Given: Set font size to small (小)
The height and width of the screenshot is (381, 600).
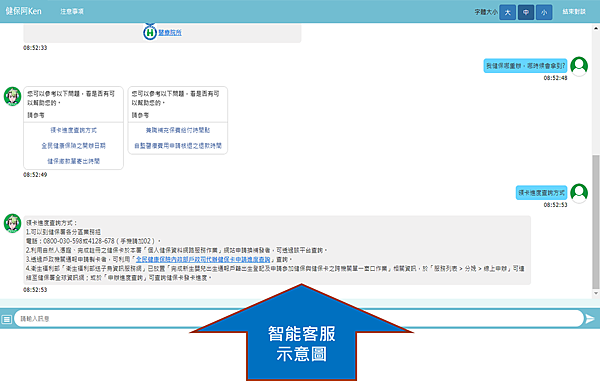Looking at the screenshot, I should (x=544, y=12).
